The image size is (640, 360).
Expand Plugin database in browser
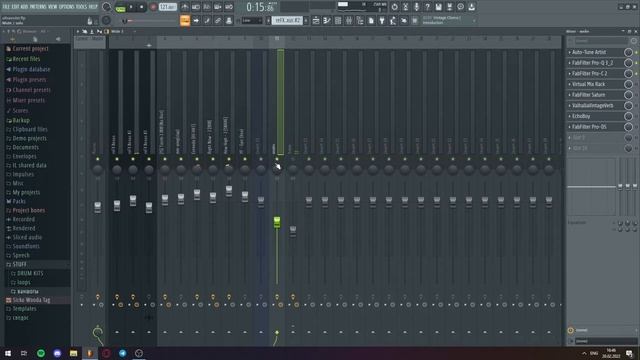(31, 69)
